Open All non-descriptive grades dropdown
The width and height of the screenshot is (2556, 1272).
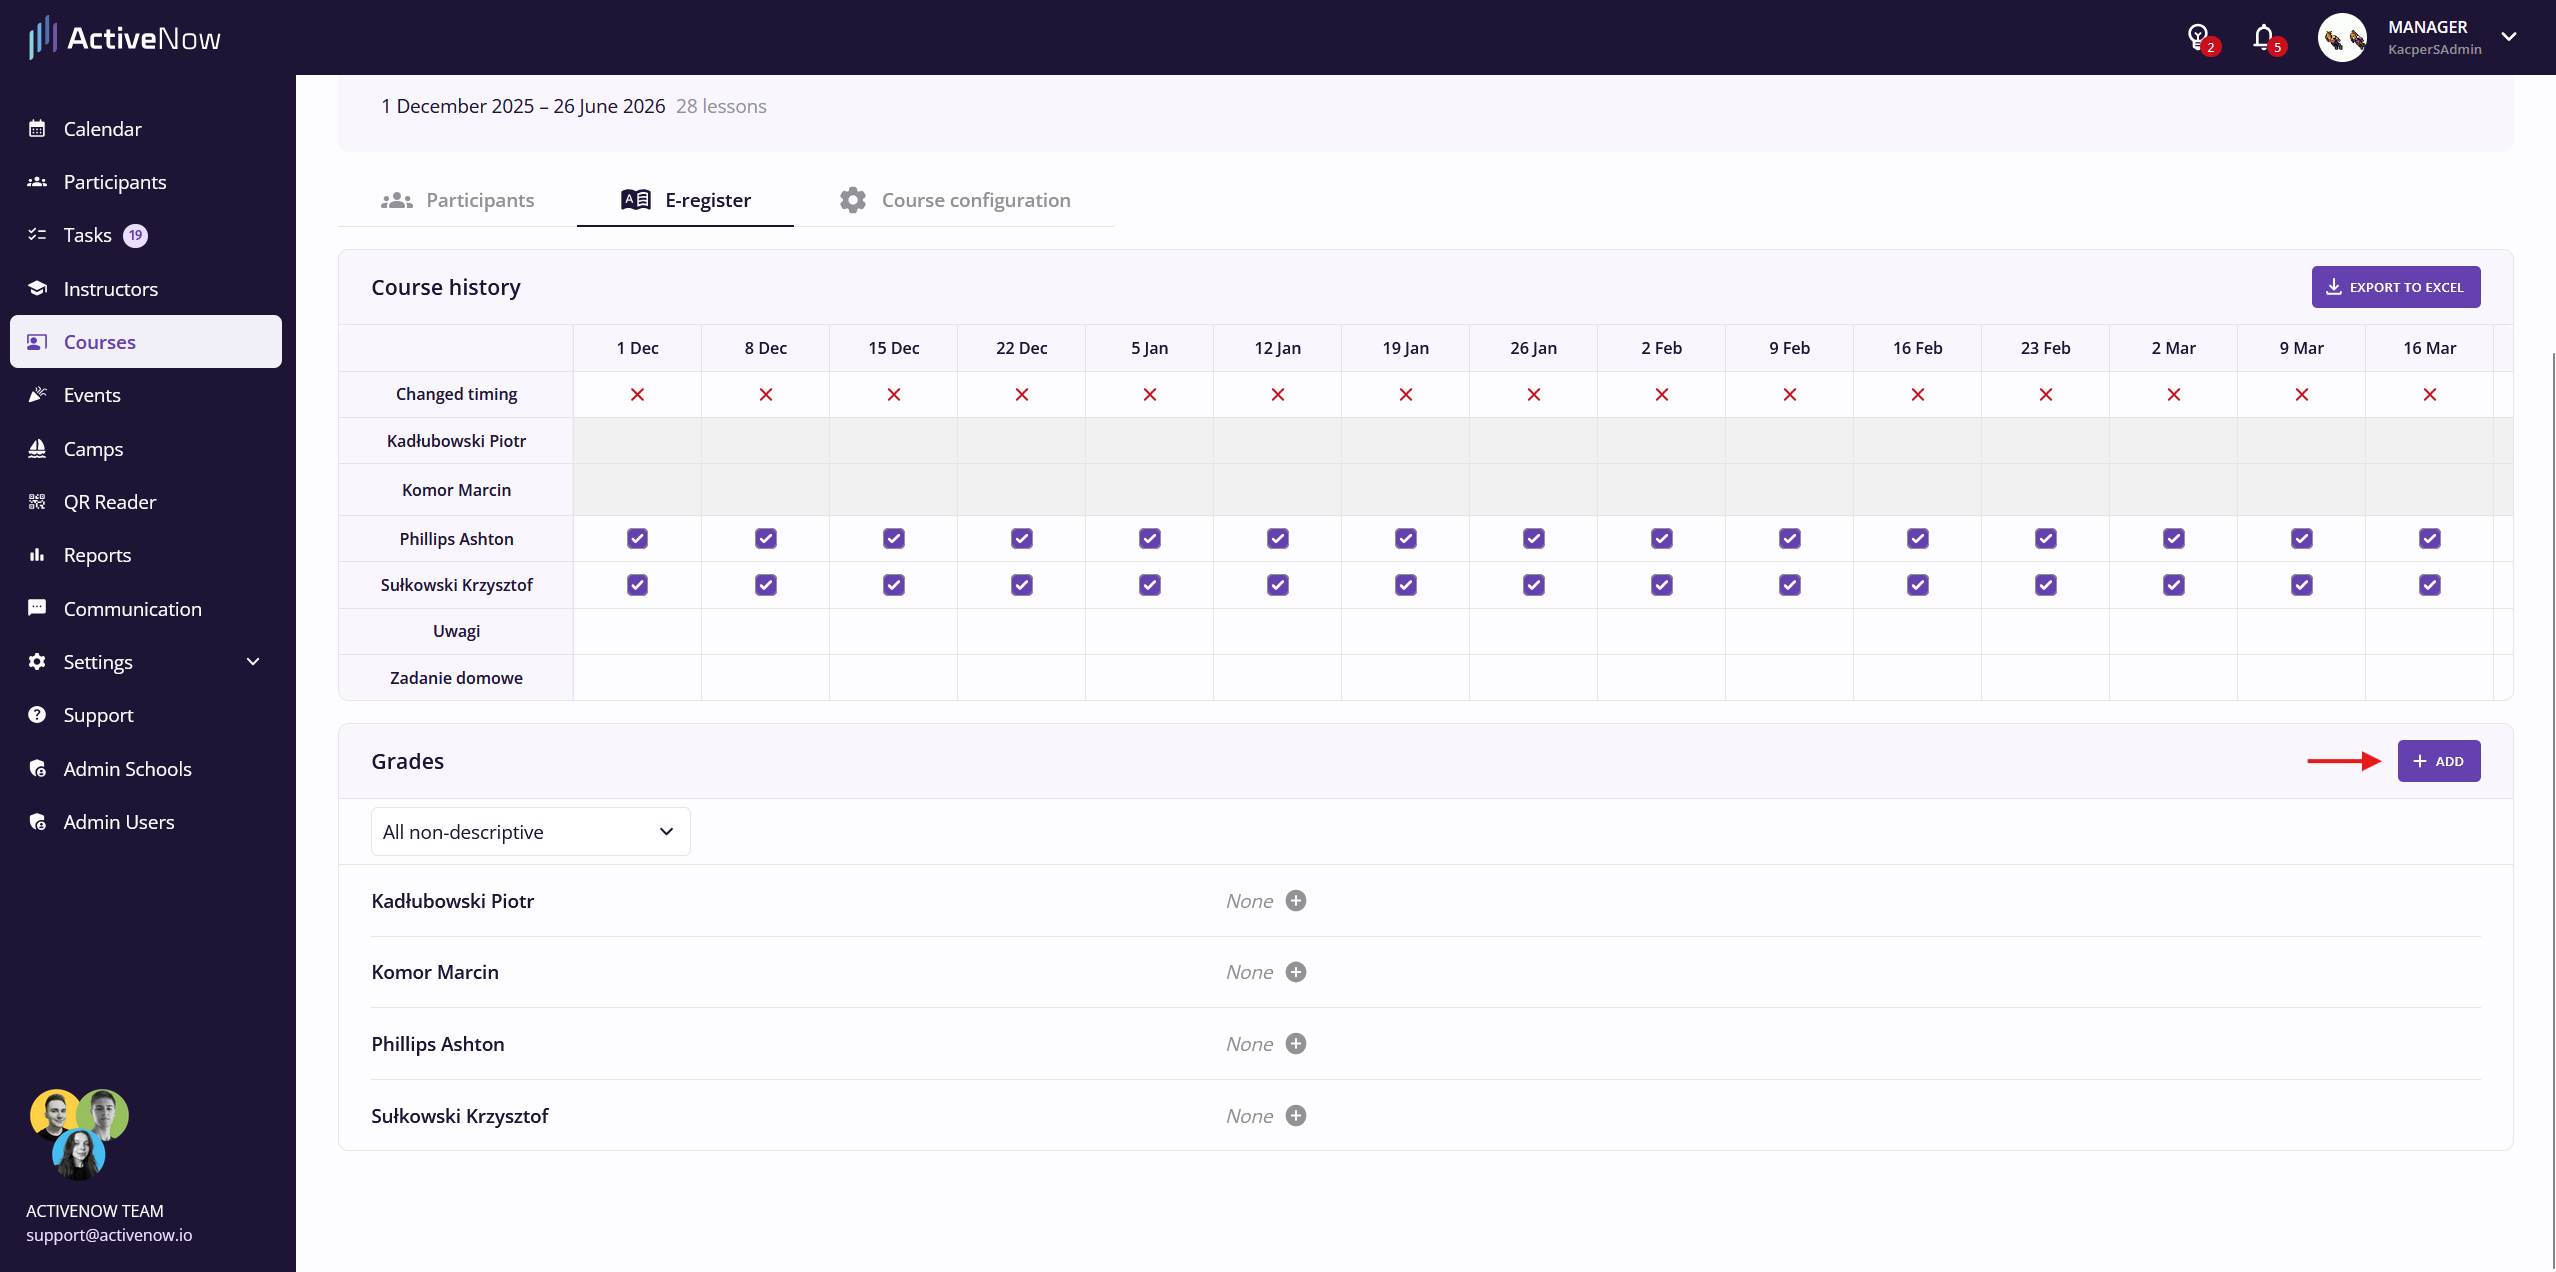tap(530, 832)
